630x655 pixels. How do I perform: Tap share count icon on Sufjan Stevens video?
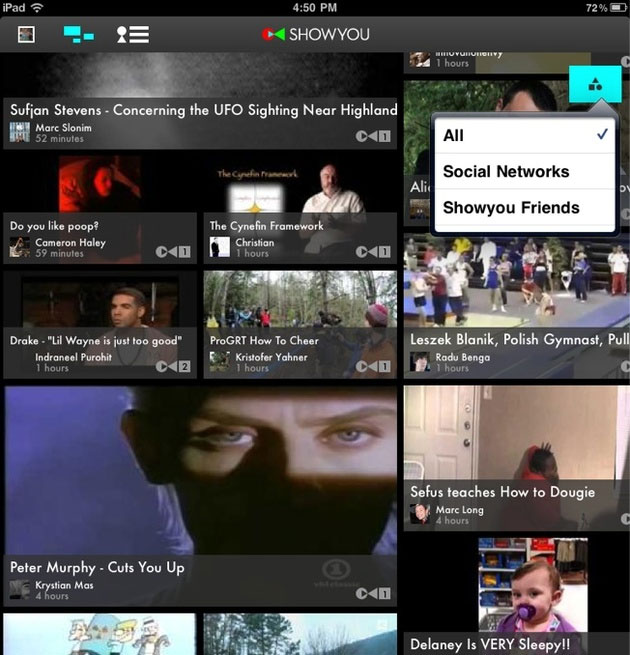click(373, 136)
